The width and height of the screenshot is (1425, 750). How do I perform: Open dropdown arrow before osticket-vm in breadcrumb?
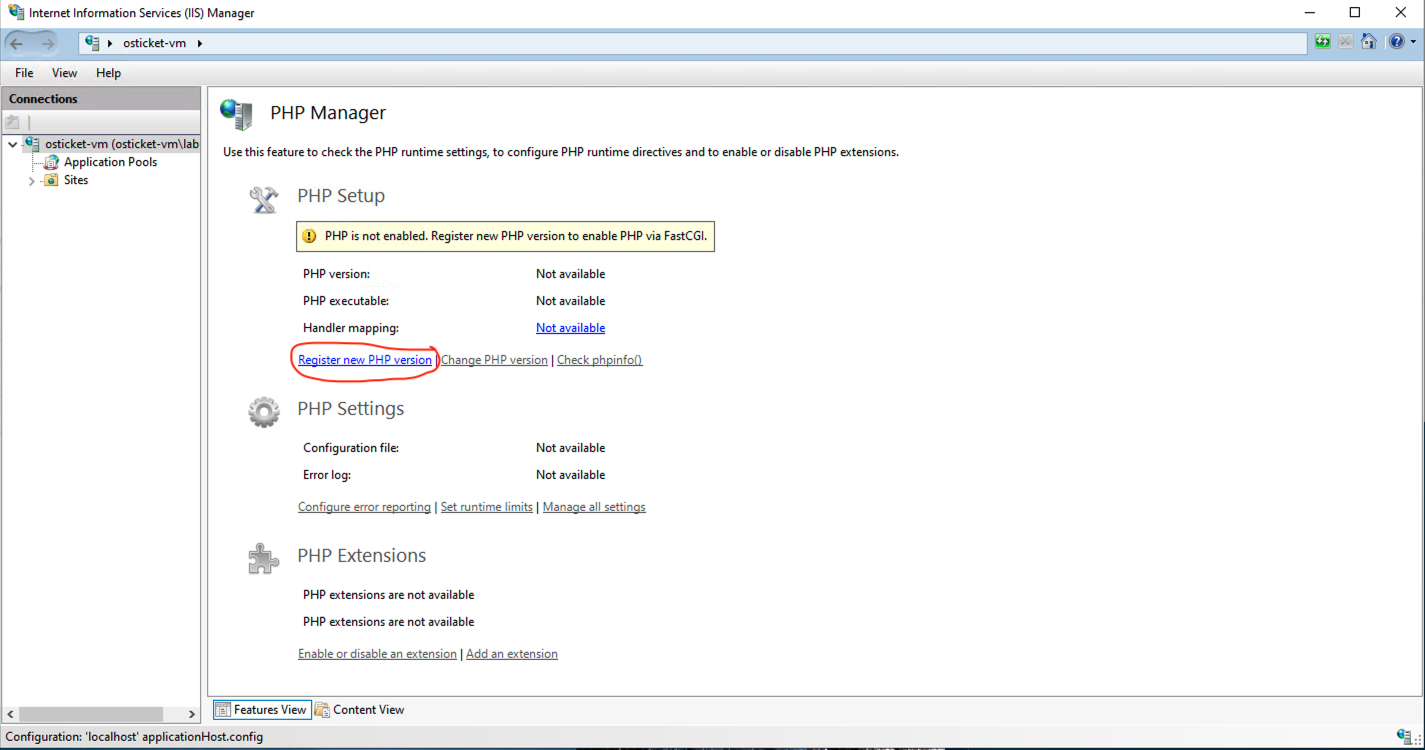pyautogui.click(x=110, y=43)
